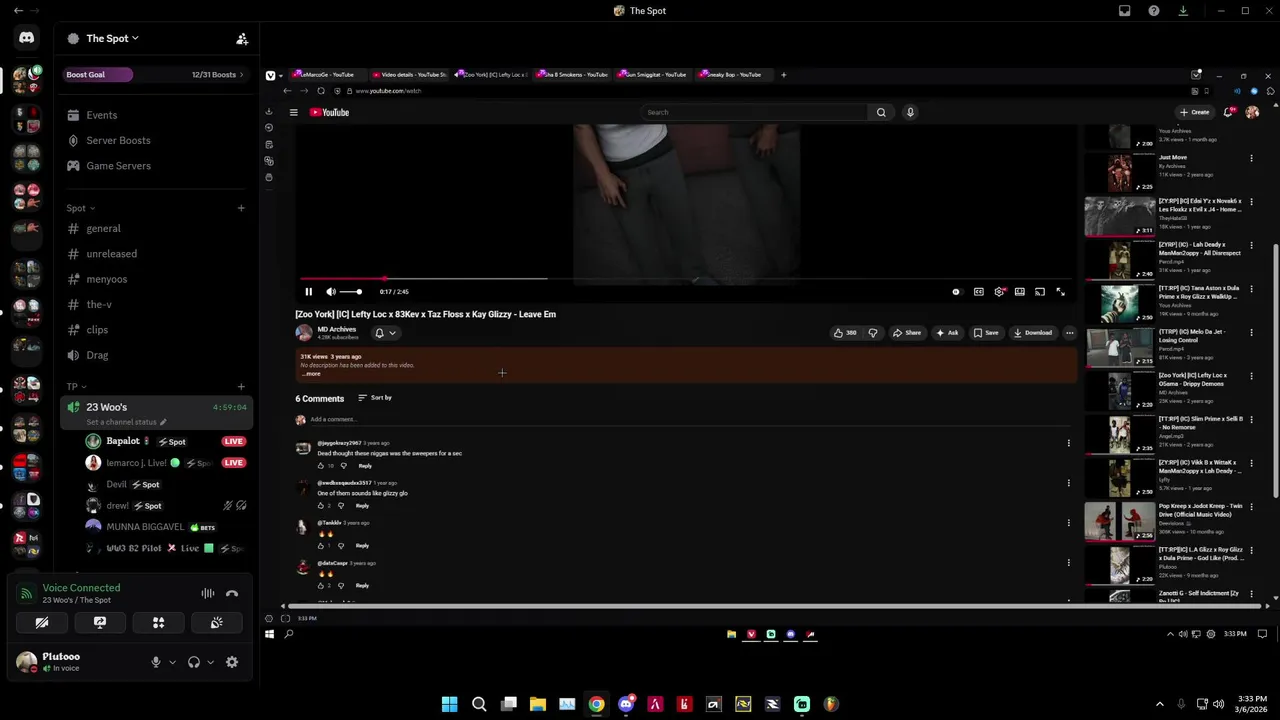Open the general text channel
The width and height of the screenshot is (1280, 720).
(156, 229)
